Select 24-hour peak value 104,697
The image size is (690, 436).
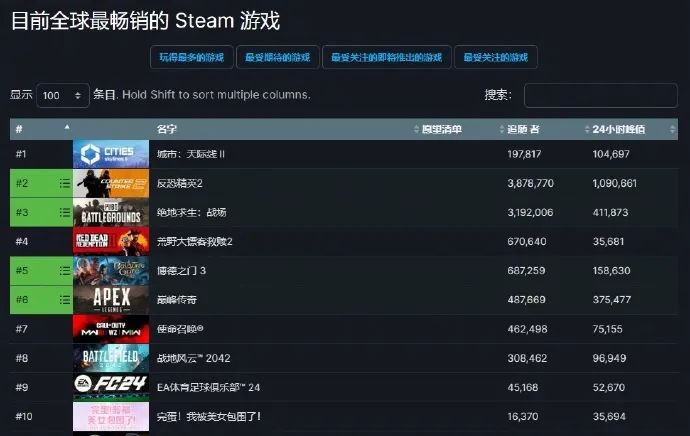611,154
